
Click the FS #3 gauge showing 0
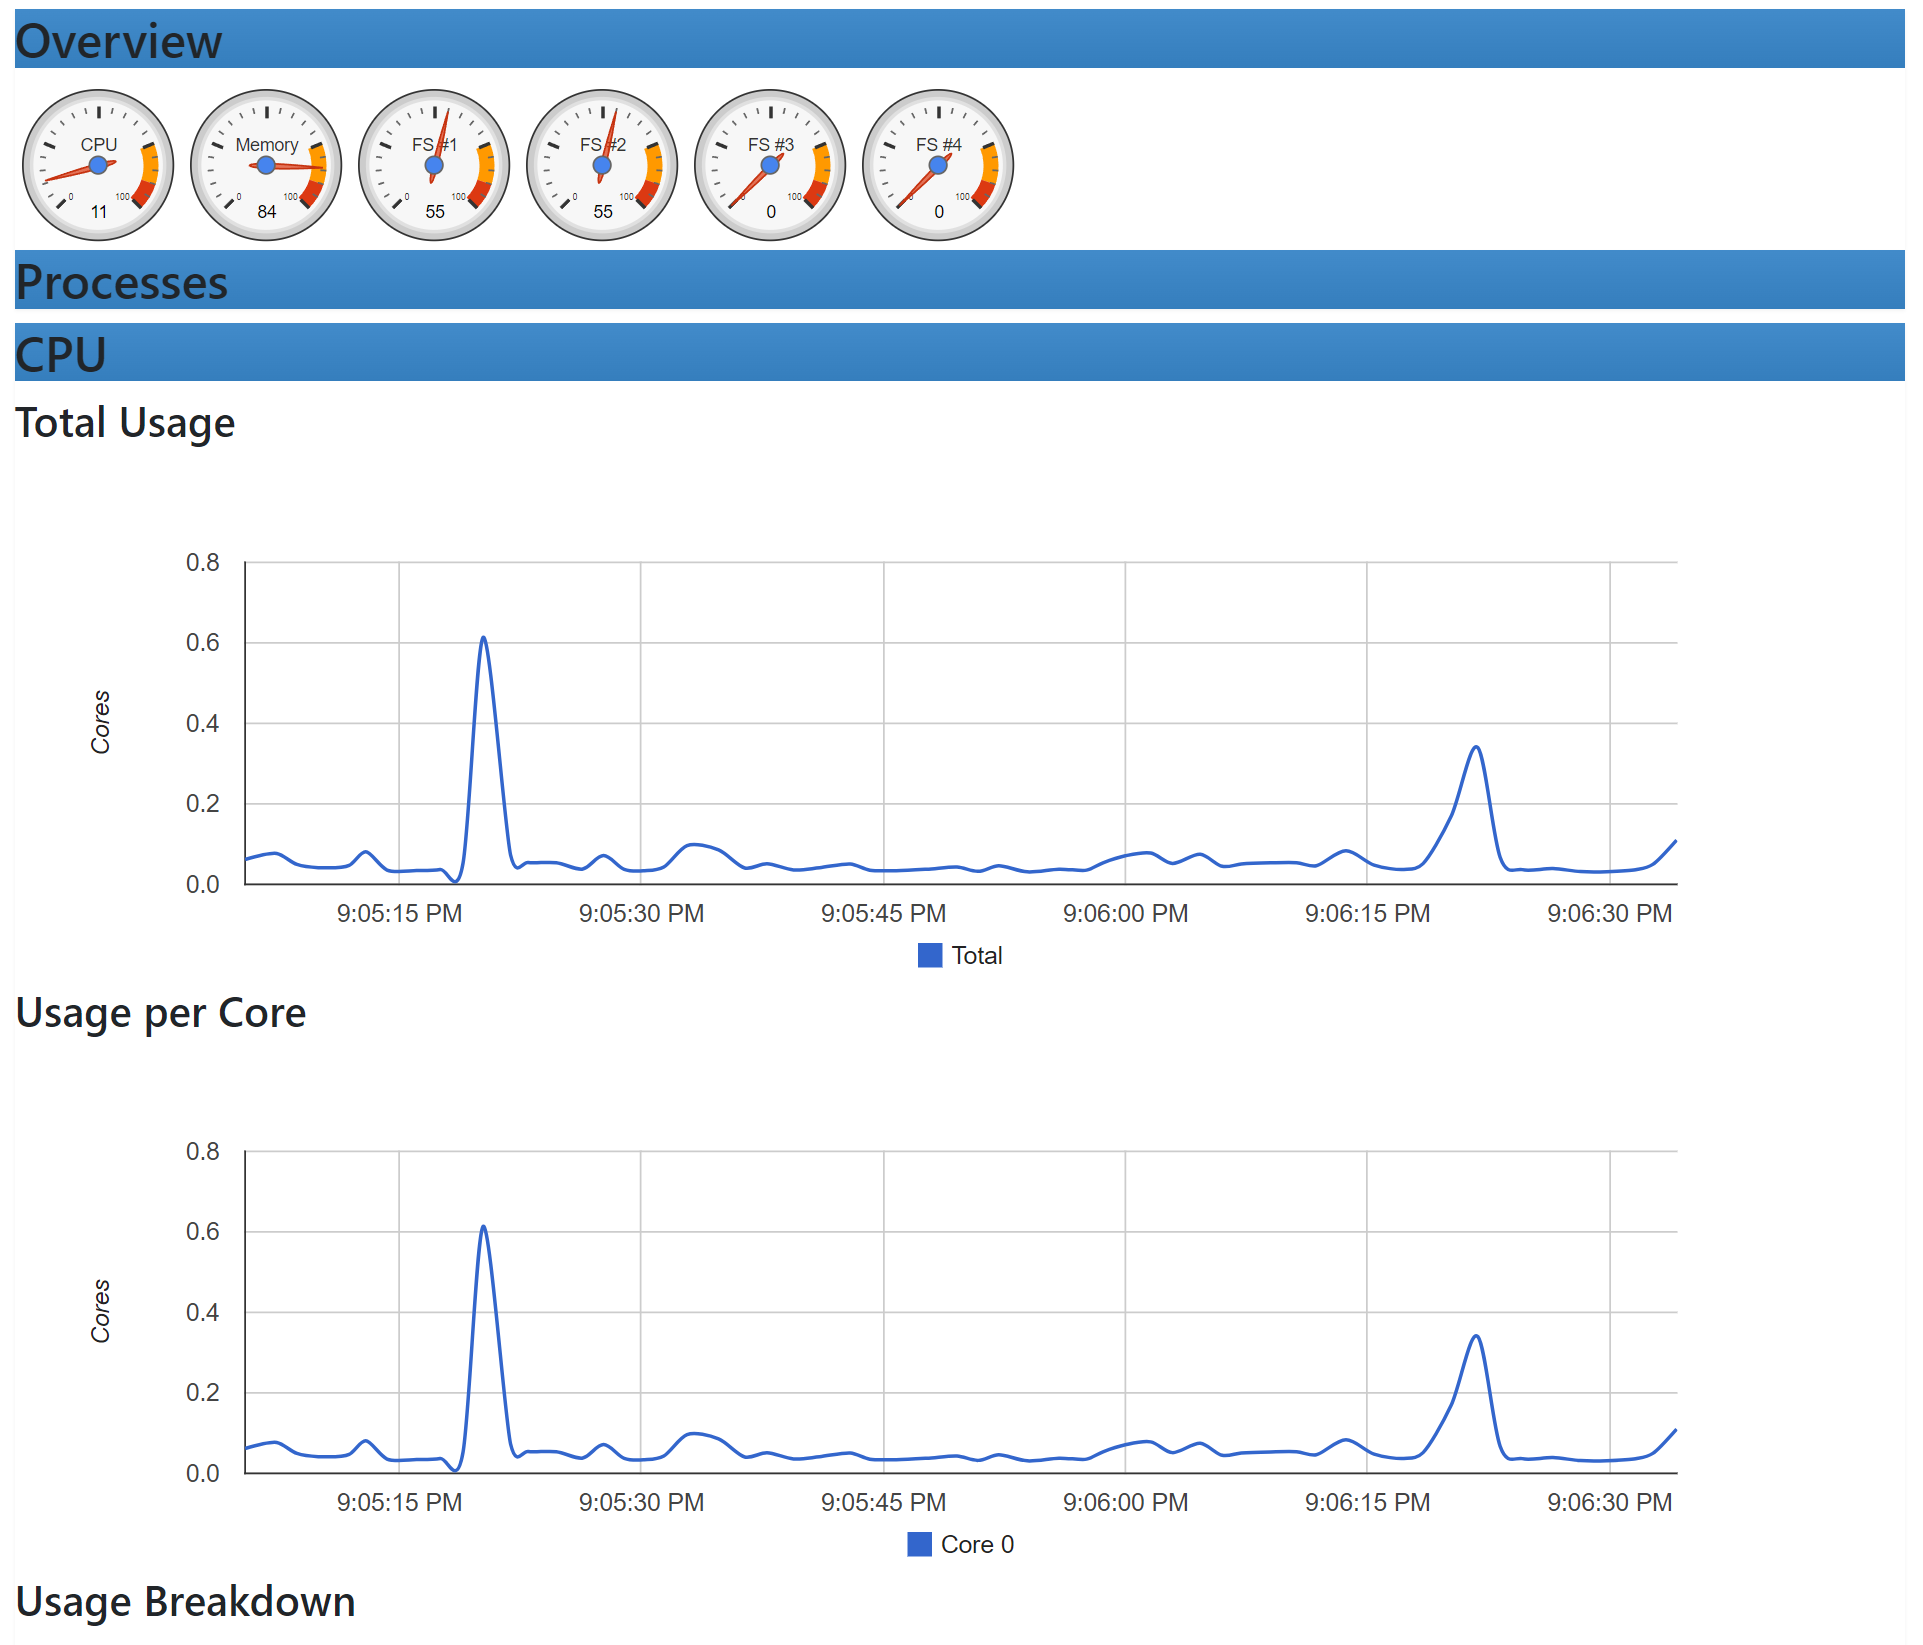click(769, 163)
